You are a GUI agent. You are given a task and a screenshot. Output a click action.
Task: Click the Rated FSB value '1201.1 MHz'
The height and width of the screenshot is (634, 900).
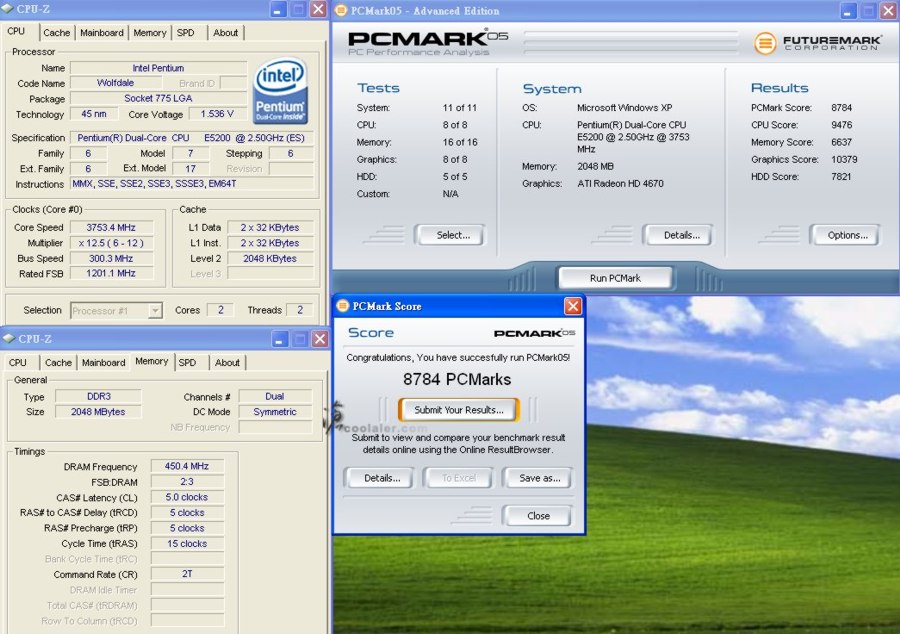pos(111,274)
